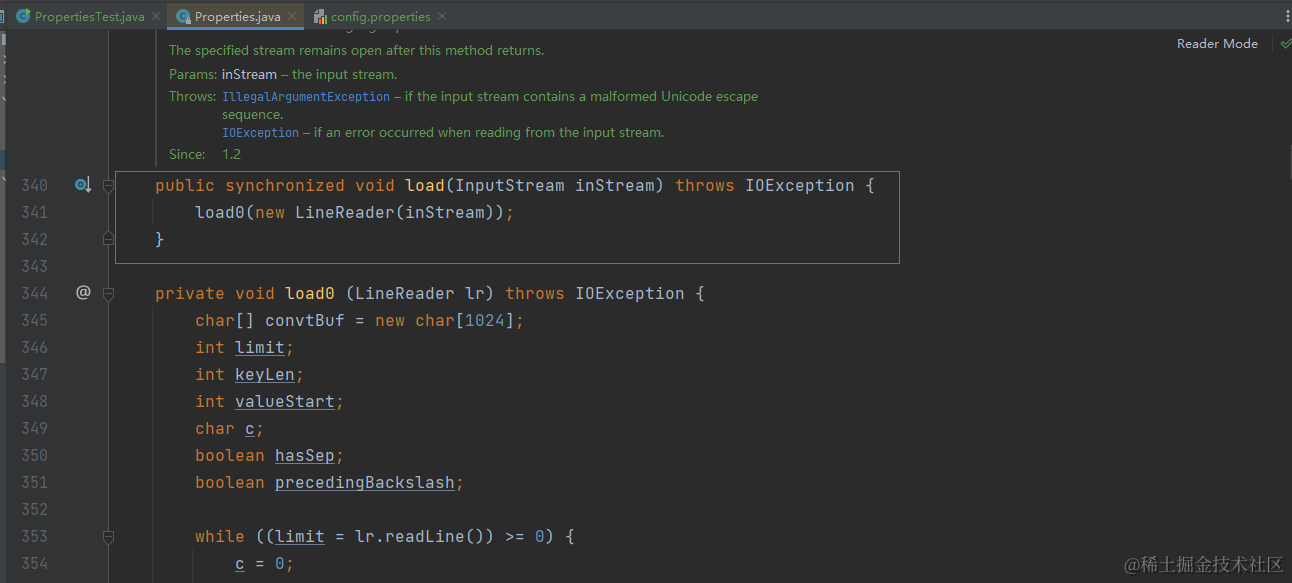1292x583 pixels.
Task: Click the Properties.java class file icon
Action: point(183,16)
